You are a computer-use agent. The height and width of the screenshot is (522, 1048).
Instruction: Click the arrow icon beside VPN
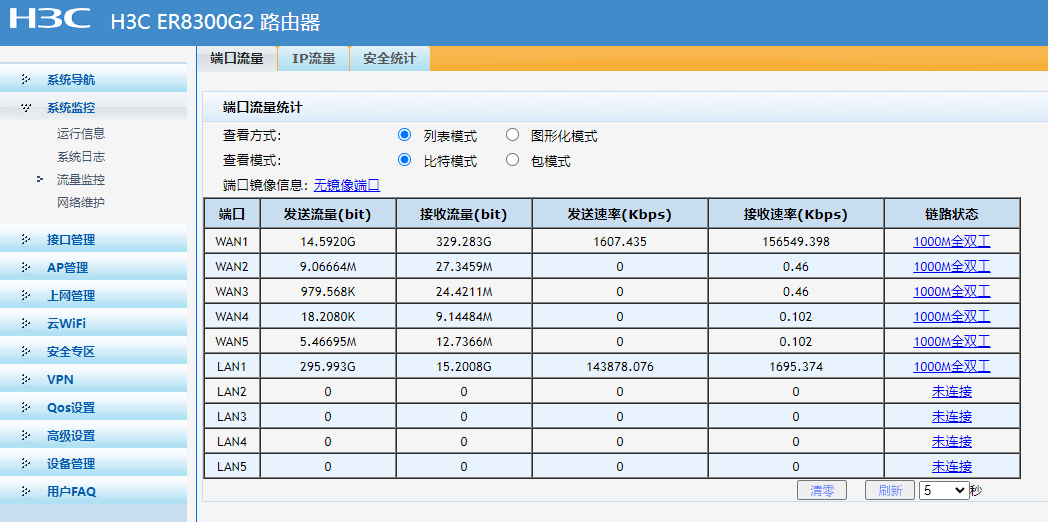click(x=26, y=380)
